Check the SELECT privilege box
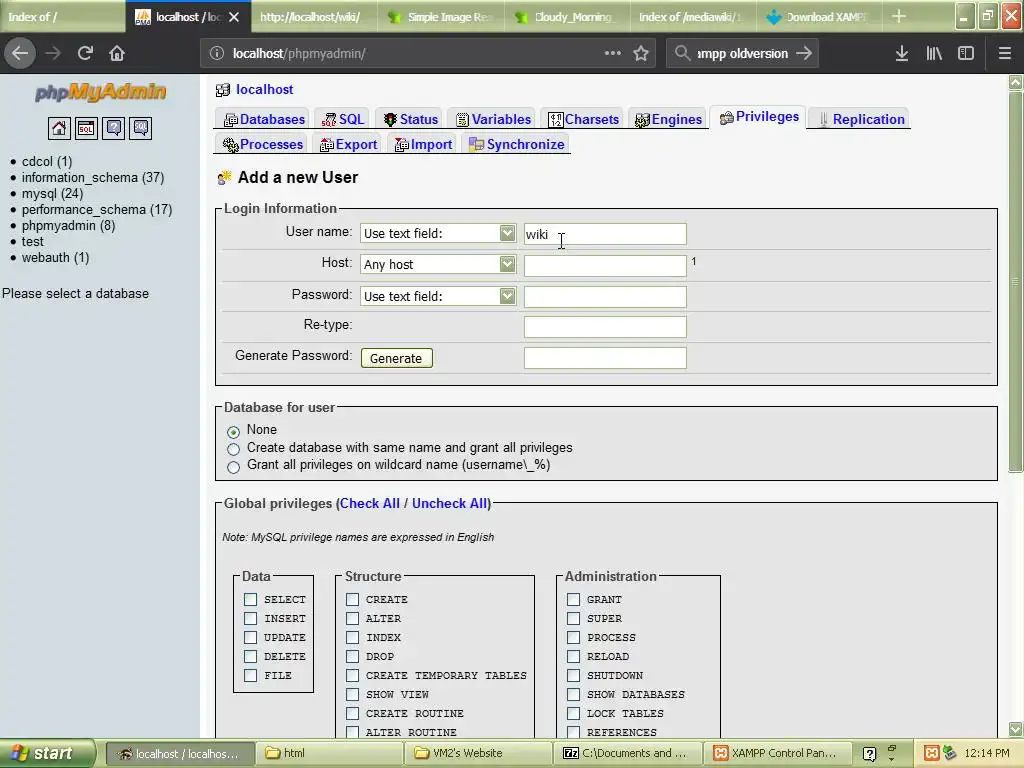Image resolution: width=1024 pixels, height=768 pixels. (x=251, y=599)
